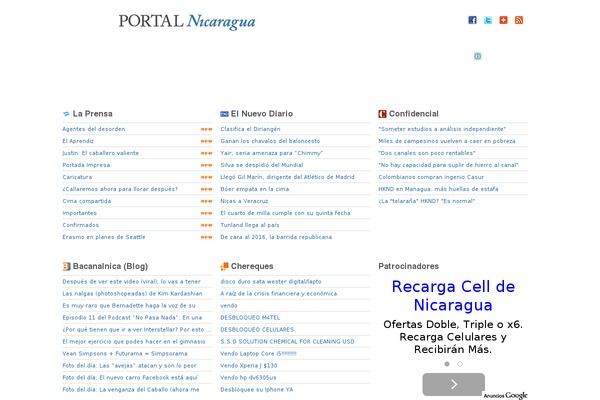
Task: Click the ad info icon
Action: [478, 56]
